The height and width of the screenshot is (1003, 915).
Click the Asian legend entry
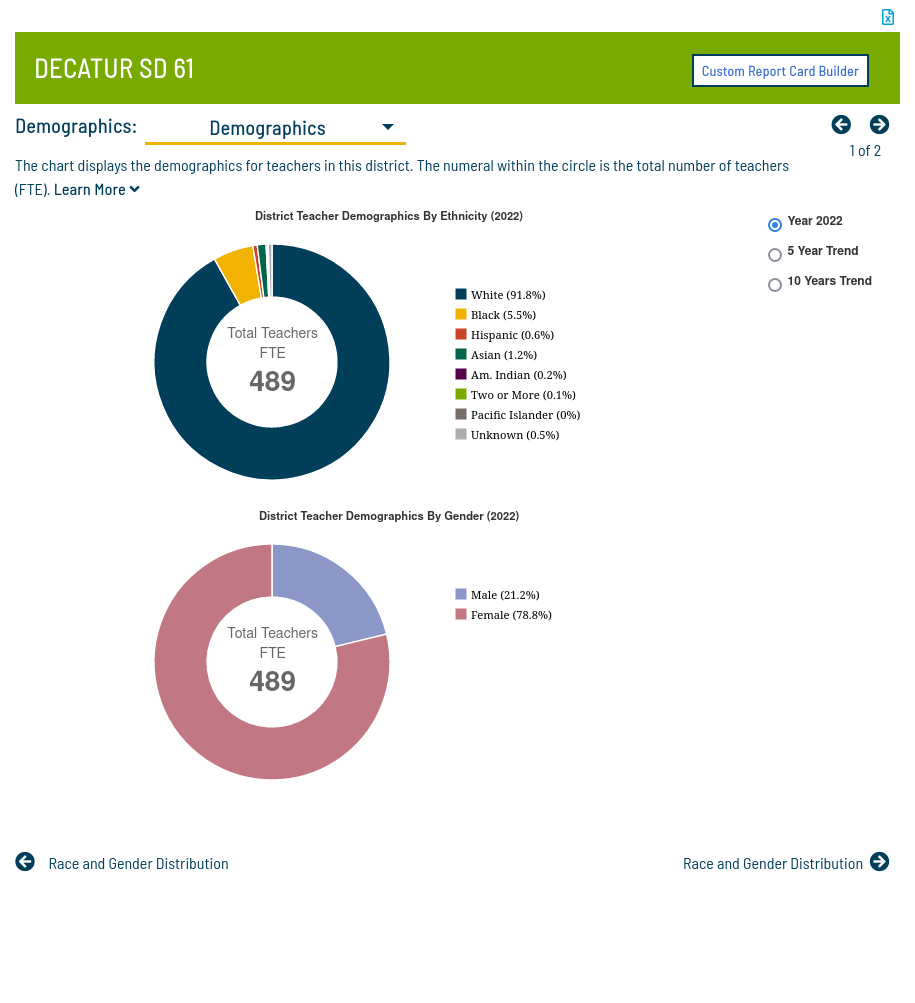pos(503,355)
